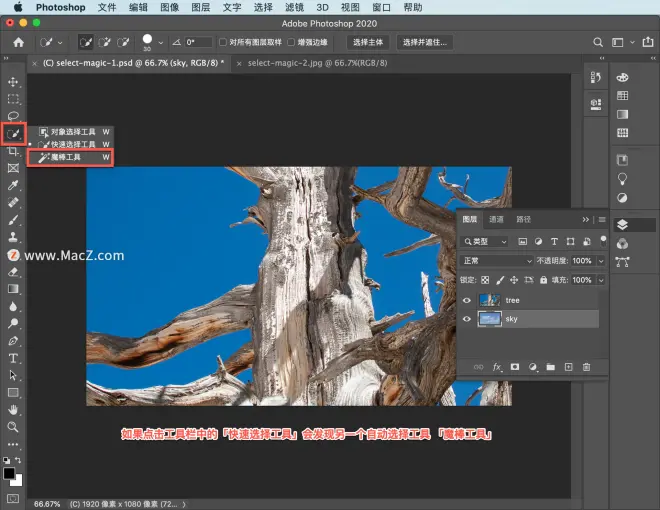Expand the 不透明度 opacity dropdown arrow
This screenshot has width=660, height=510.
coord(601,261)
